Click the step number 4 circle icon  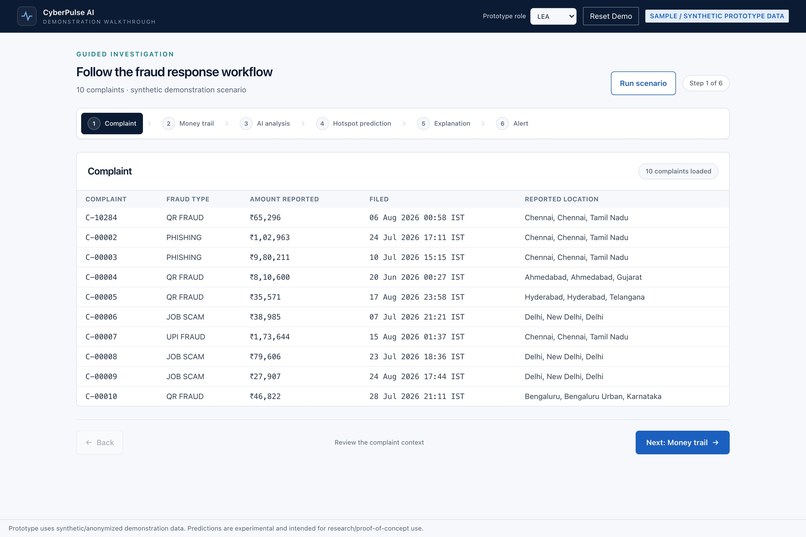322,123
